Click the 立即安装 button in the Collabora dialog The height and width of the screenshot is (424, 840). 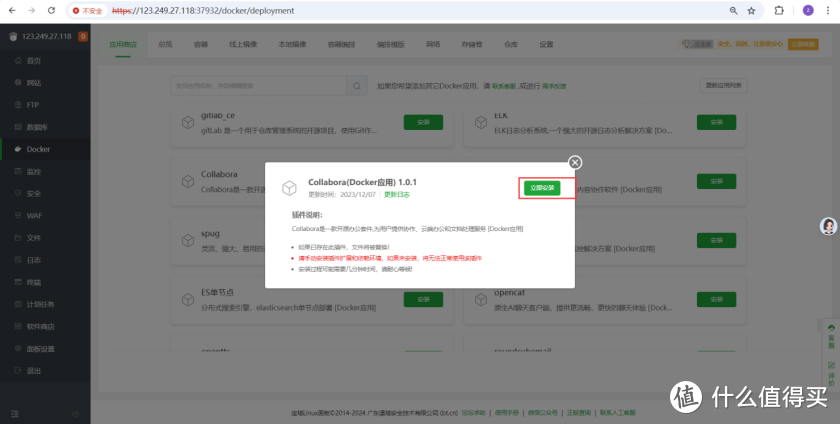click(542, 188)
